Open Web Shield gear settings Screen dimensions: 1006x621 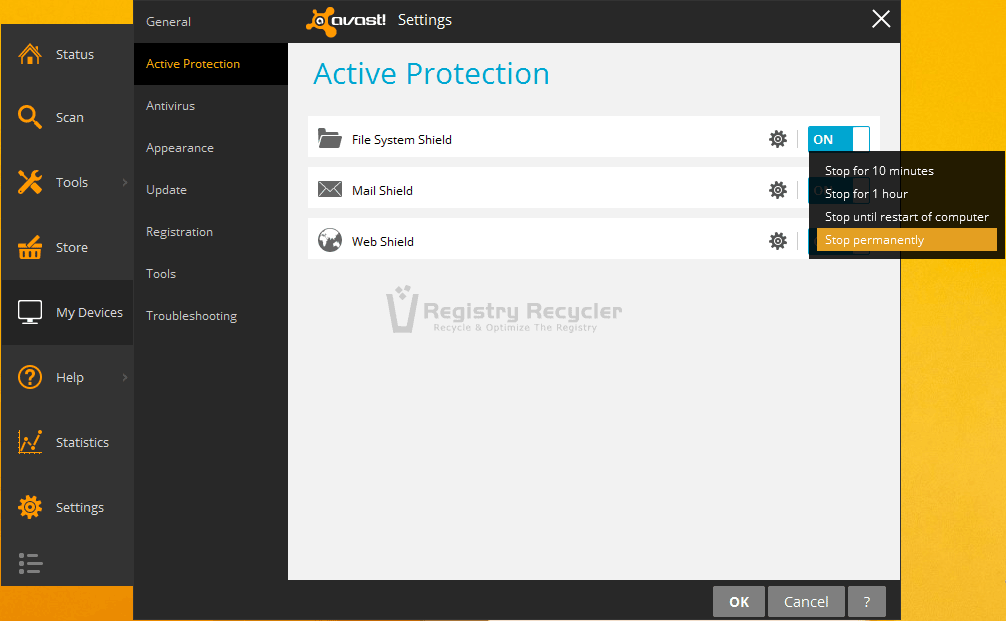pyautogui.click(x=778, y=241)
